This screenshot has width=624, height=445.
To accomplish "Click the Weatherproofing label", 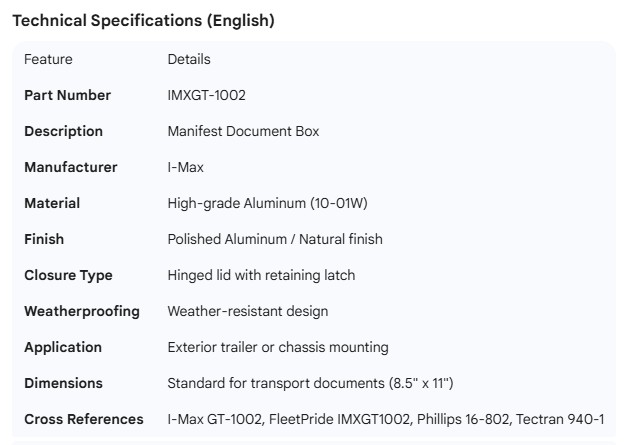I will click(82, 312).
